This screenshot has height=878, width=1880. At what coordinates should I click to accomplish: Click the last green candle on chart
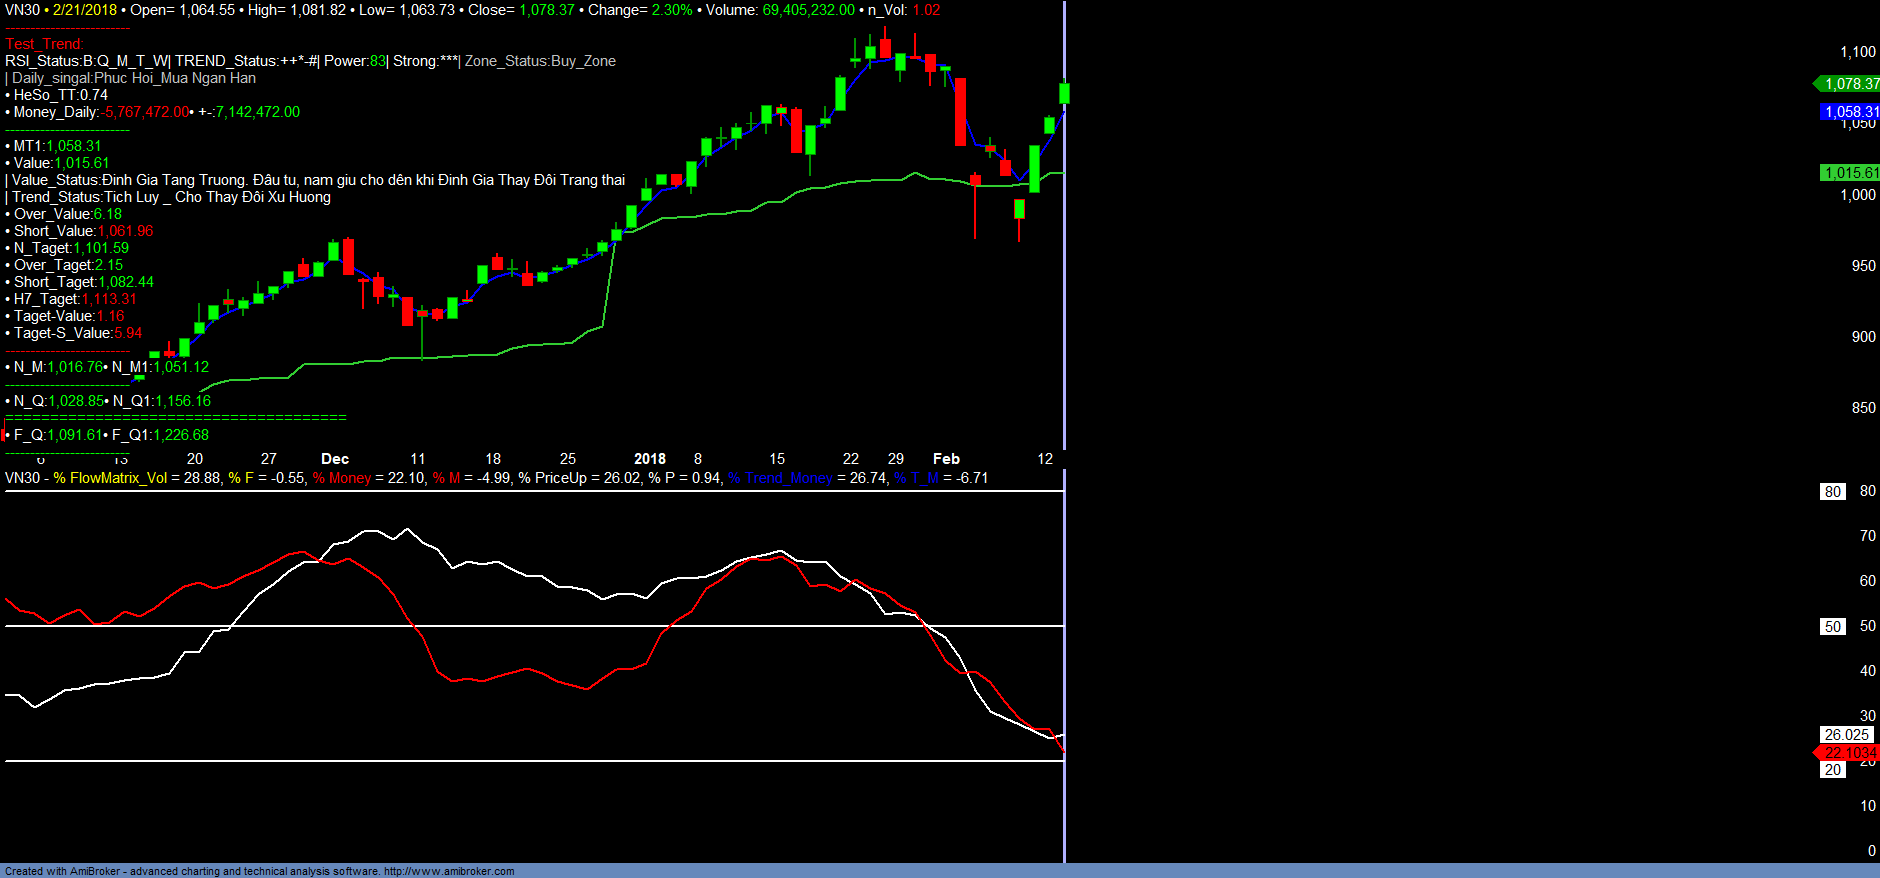tap(1064, 93)
